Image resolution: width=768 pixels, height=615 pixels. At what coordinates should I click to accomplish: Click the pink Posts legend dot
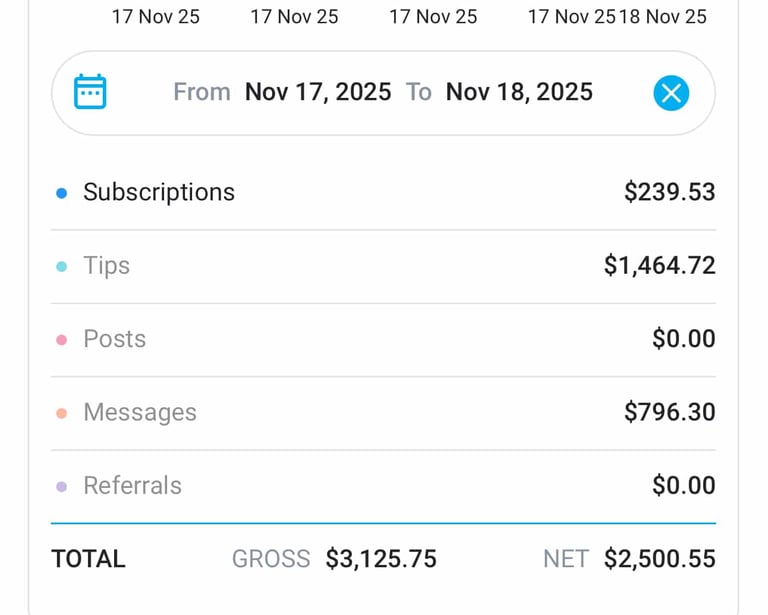(x=61, y=340)
